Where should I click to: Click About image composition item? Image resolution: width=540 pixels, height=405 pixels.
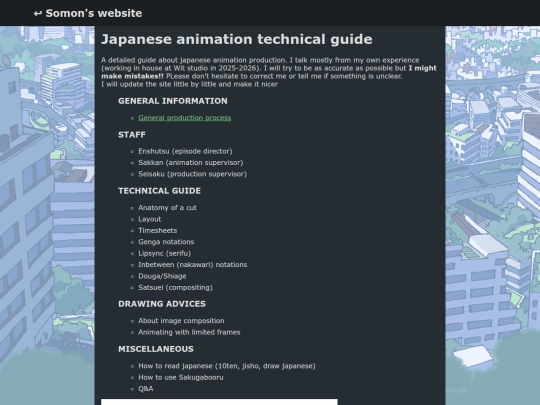181,321
